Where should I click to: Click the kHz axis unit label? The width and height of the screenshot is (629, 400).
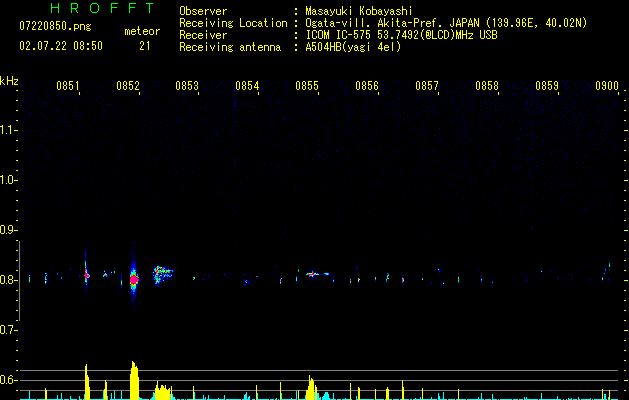point(9,81)
